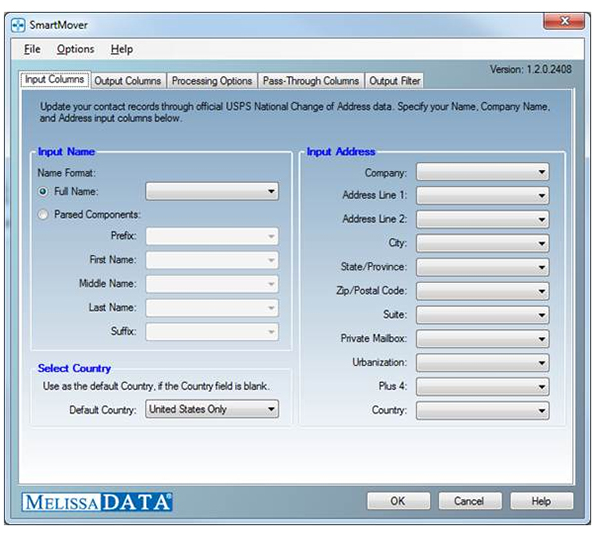
Task: Open the Private Mailbox dropdown
Action: [483, 339]
